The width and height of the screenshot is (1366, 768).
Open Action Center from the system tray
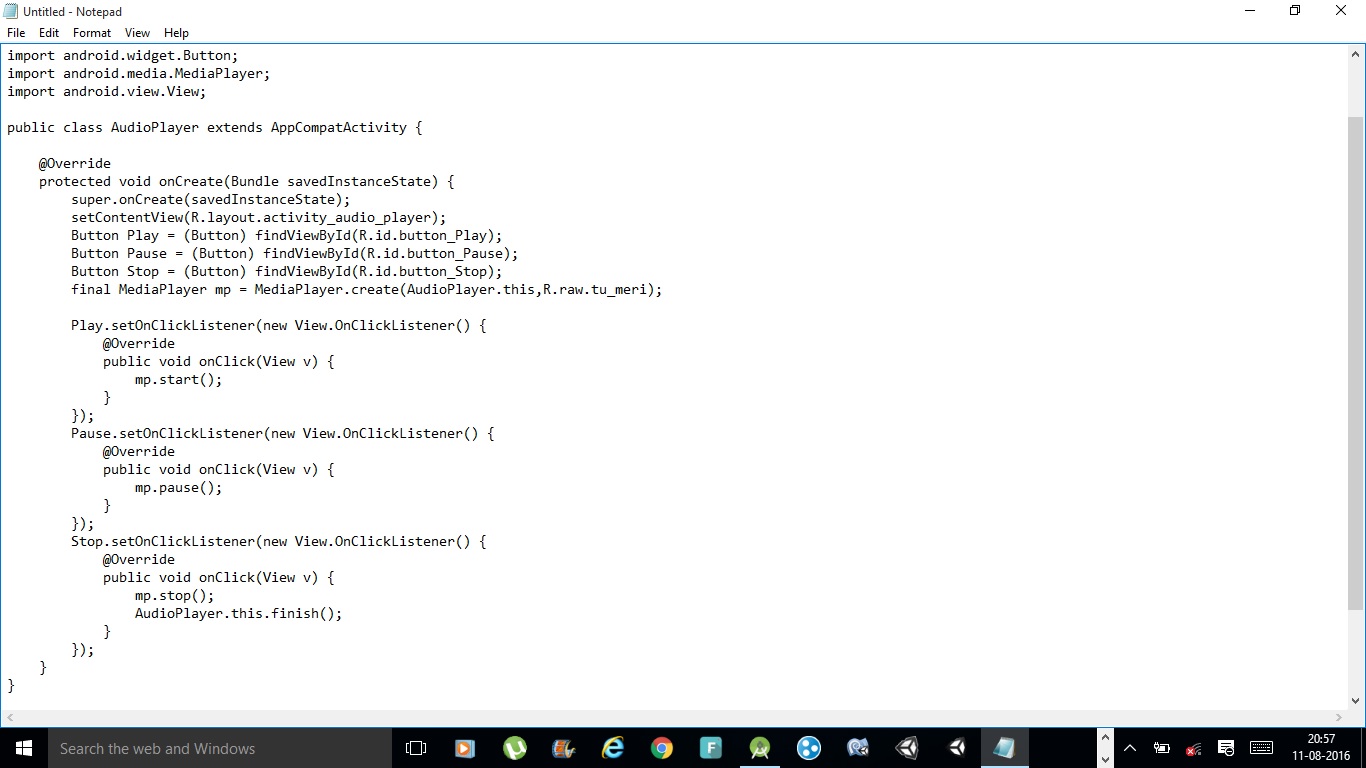[x=1225, y=748]
